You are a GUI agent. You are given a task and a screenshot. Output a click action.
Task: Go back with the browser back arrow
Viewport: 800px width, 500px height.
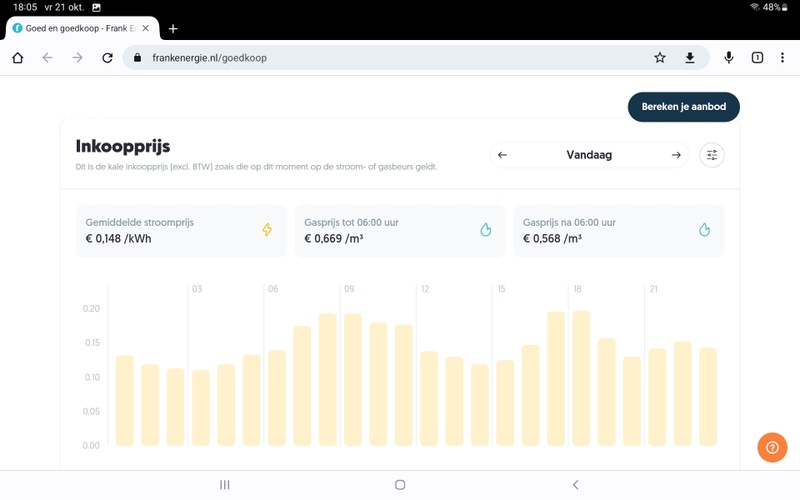pos(47,58)
